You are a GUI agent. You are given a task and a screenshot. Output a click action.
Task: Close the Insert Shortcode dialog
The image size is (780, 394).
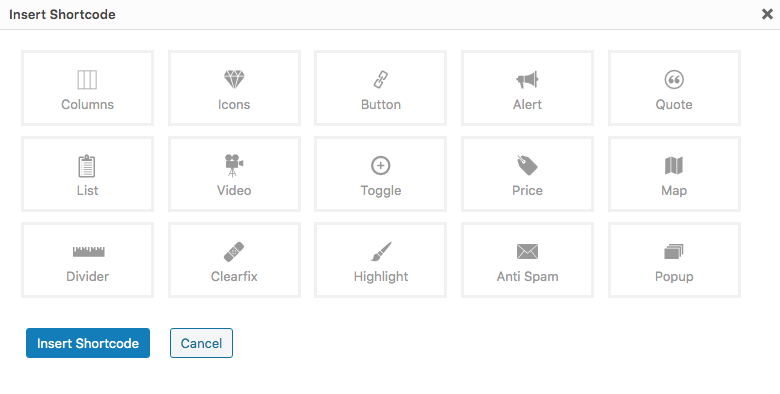coord(767,14)
